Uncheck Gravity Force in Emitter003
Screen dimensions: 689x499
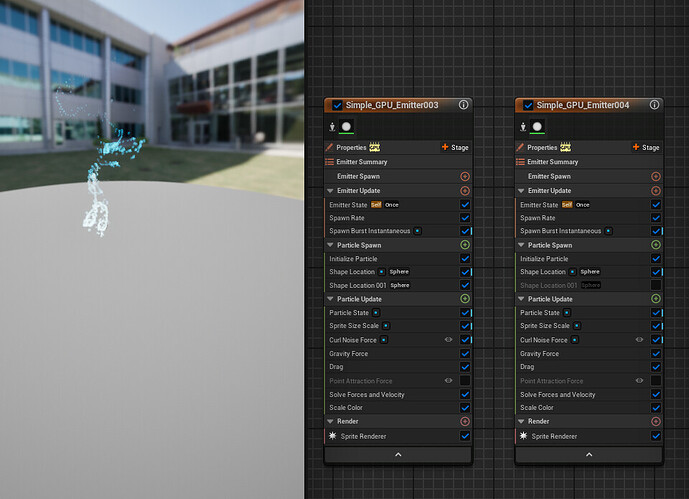click(465, 353)
